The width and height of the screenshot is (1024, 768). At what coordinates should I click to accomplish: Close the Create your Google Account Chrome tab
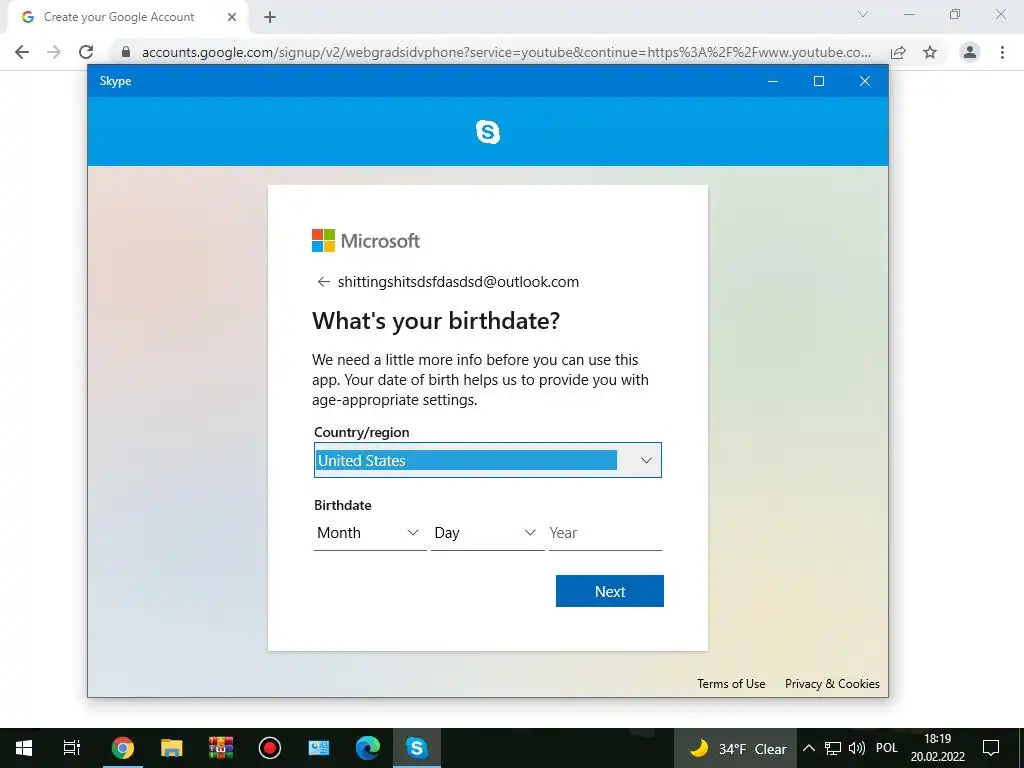(232, 17)
